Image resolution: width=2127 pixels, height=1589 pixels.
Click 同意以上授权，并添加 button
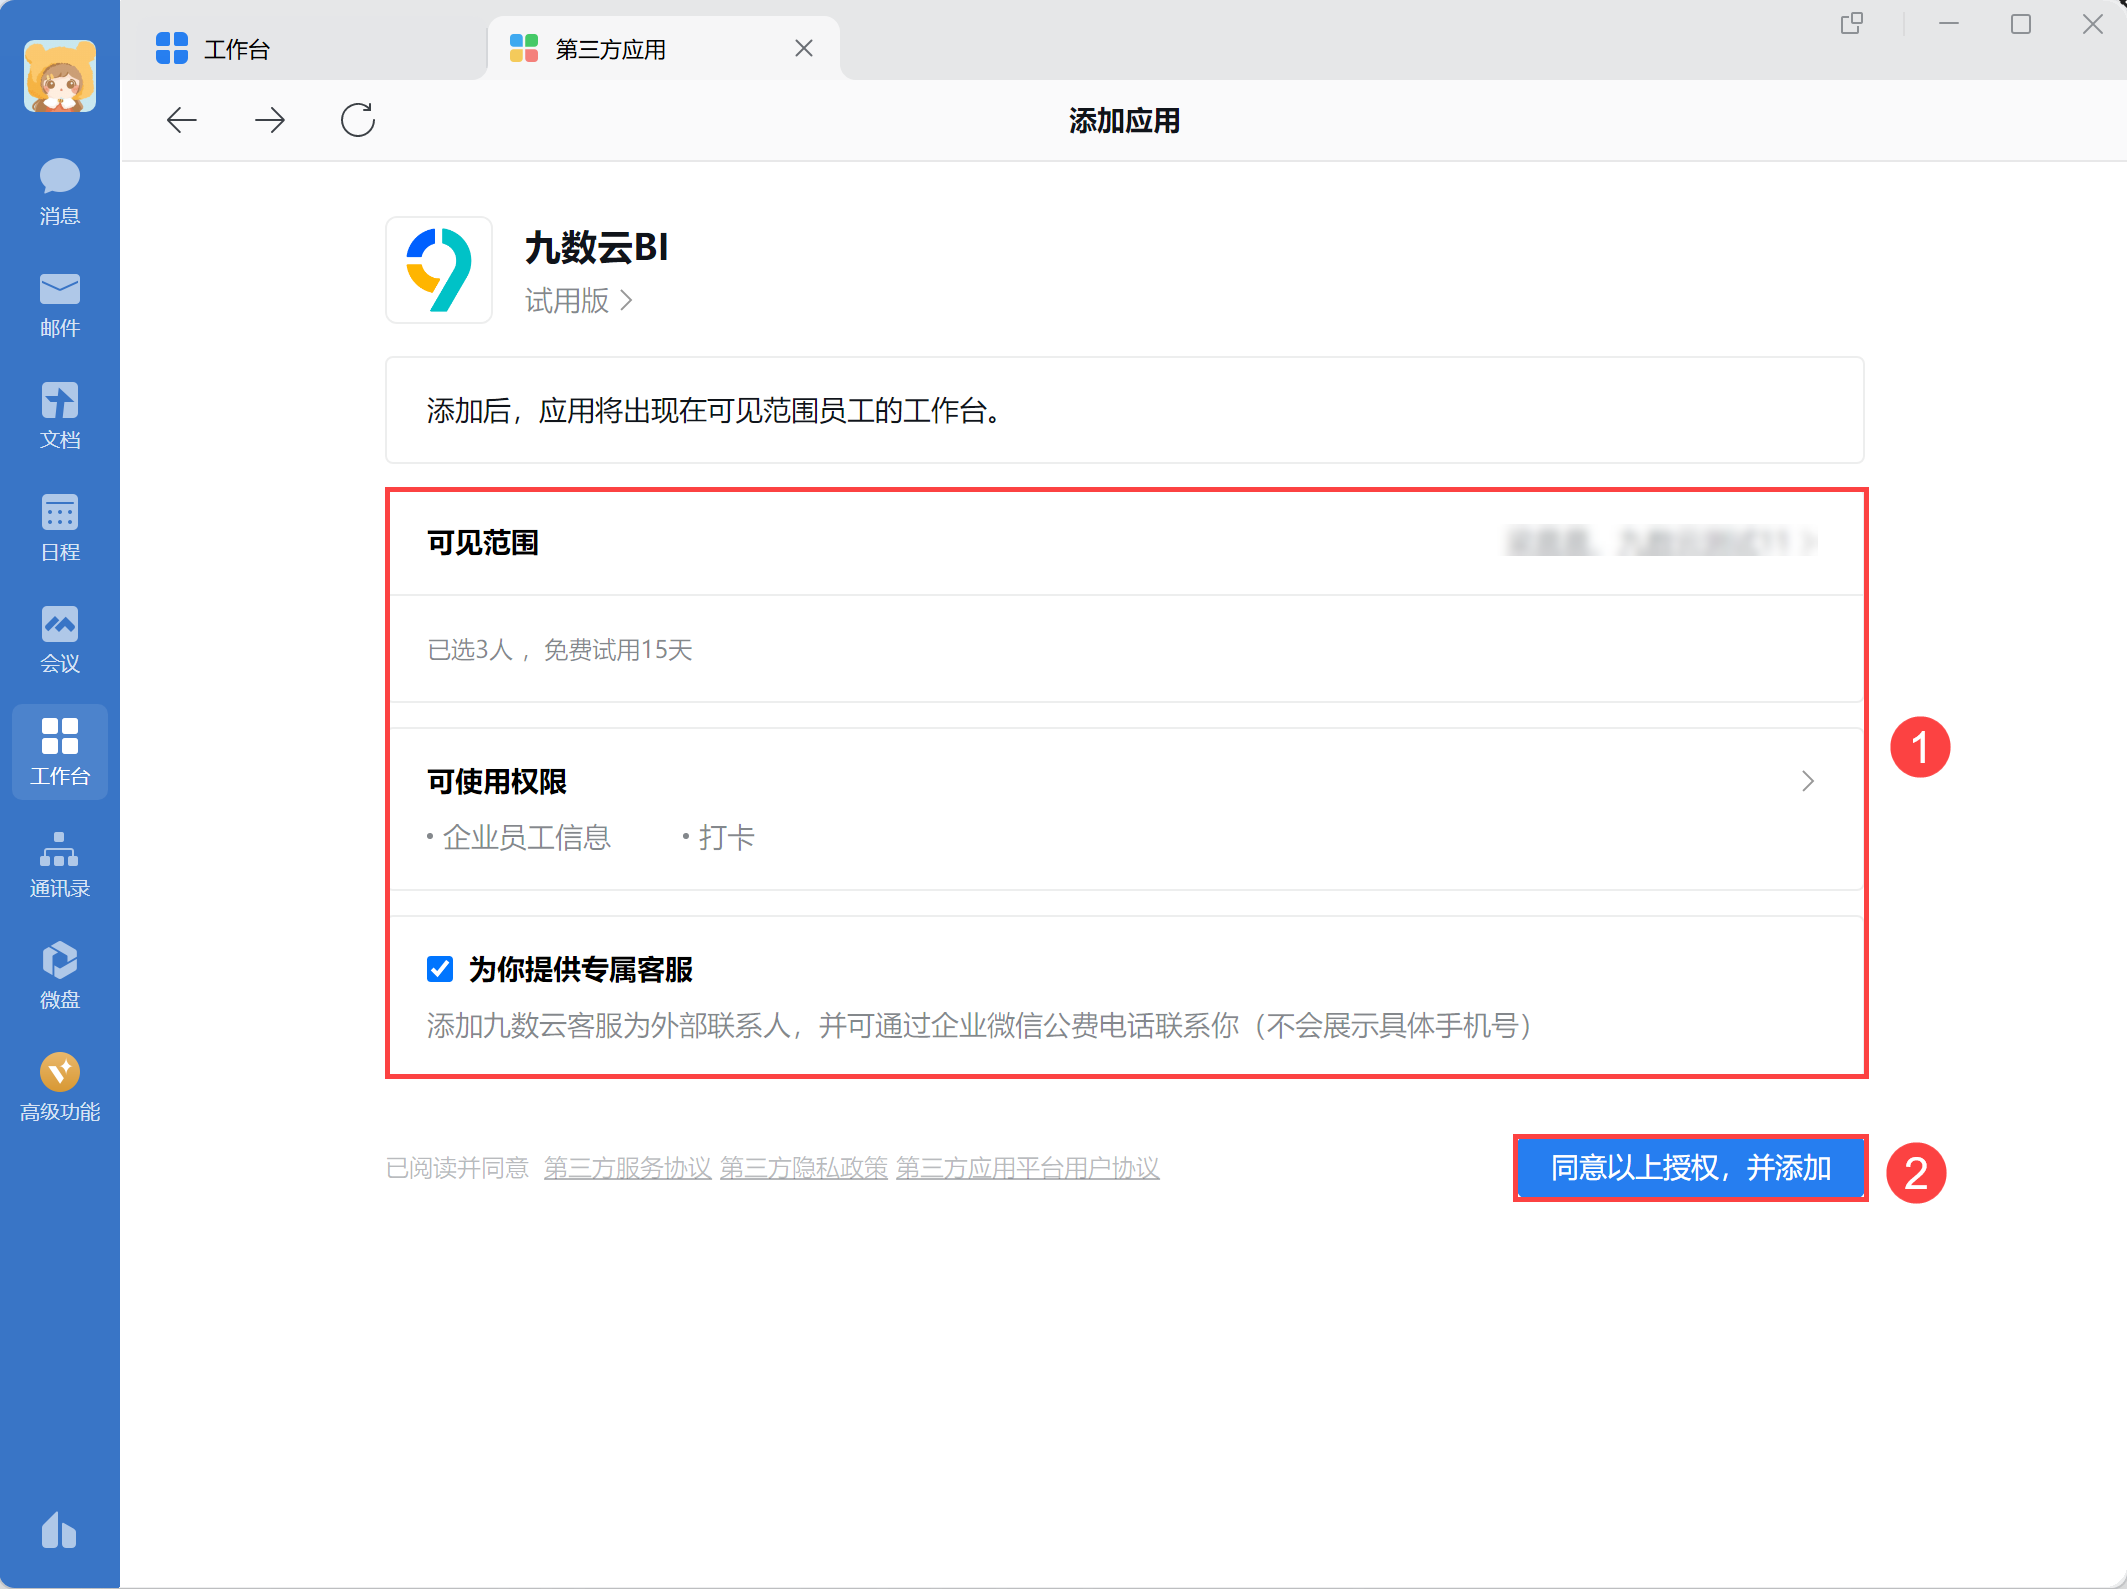[x=1690, y=1168]
